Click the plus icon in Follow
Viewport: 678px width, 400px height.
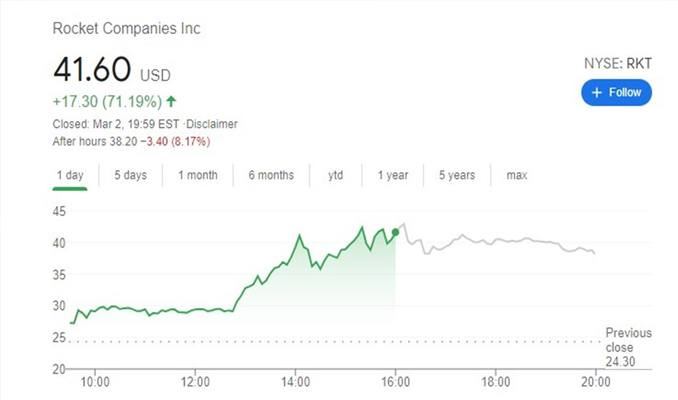(597, 92)
